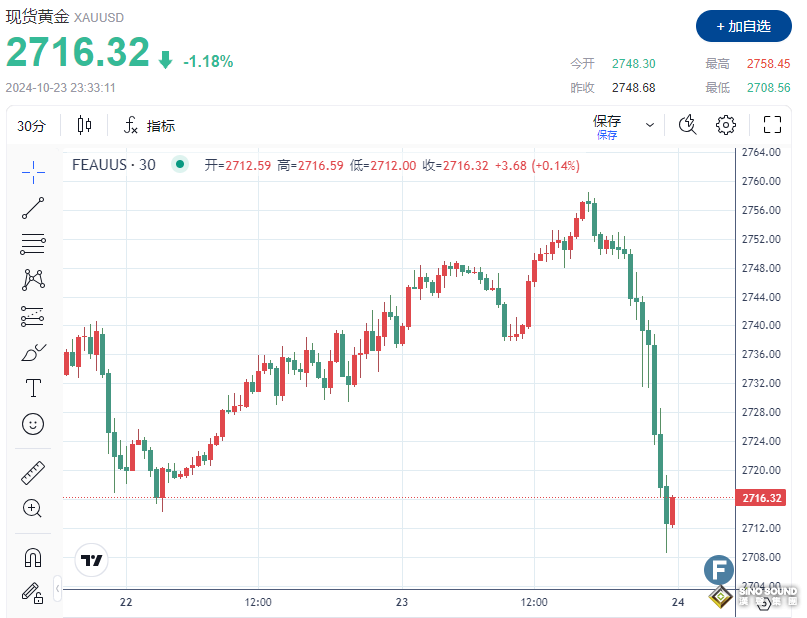Select the trend line drawing tool
This screenshot has width=807, height=618.
[x=32, y=207]
